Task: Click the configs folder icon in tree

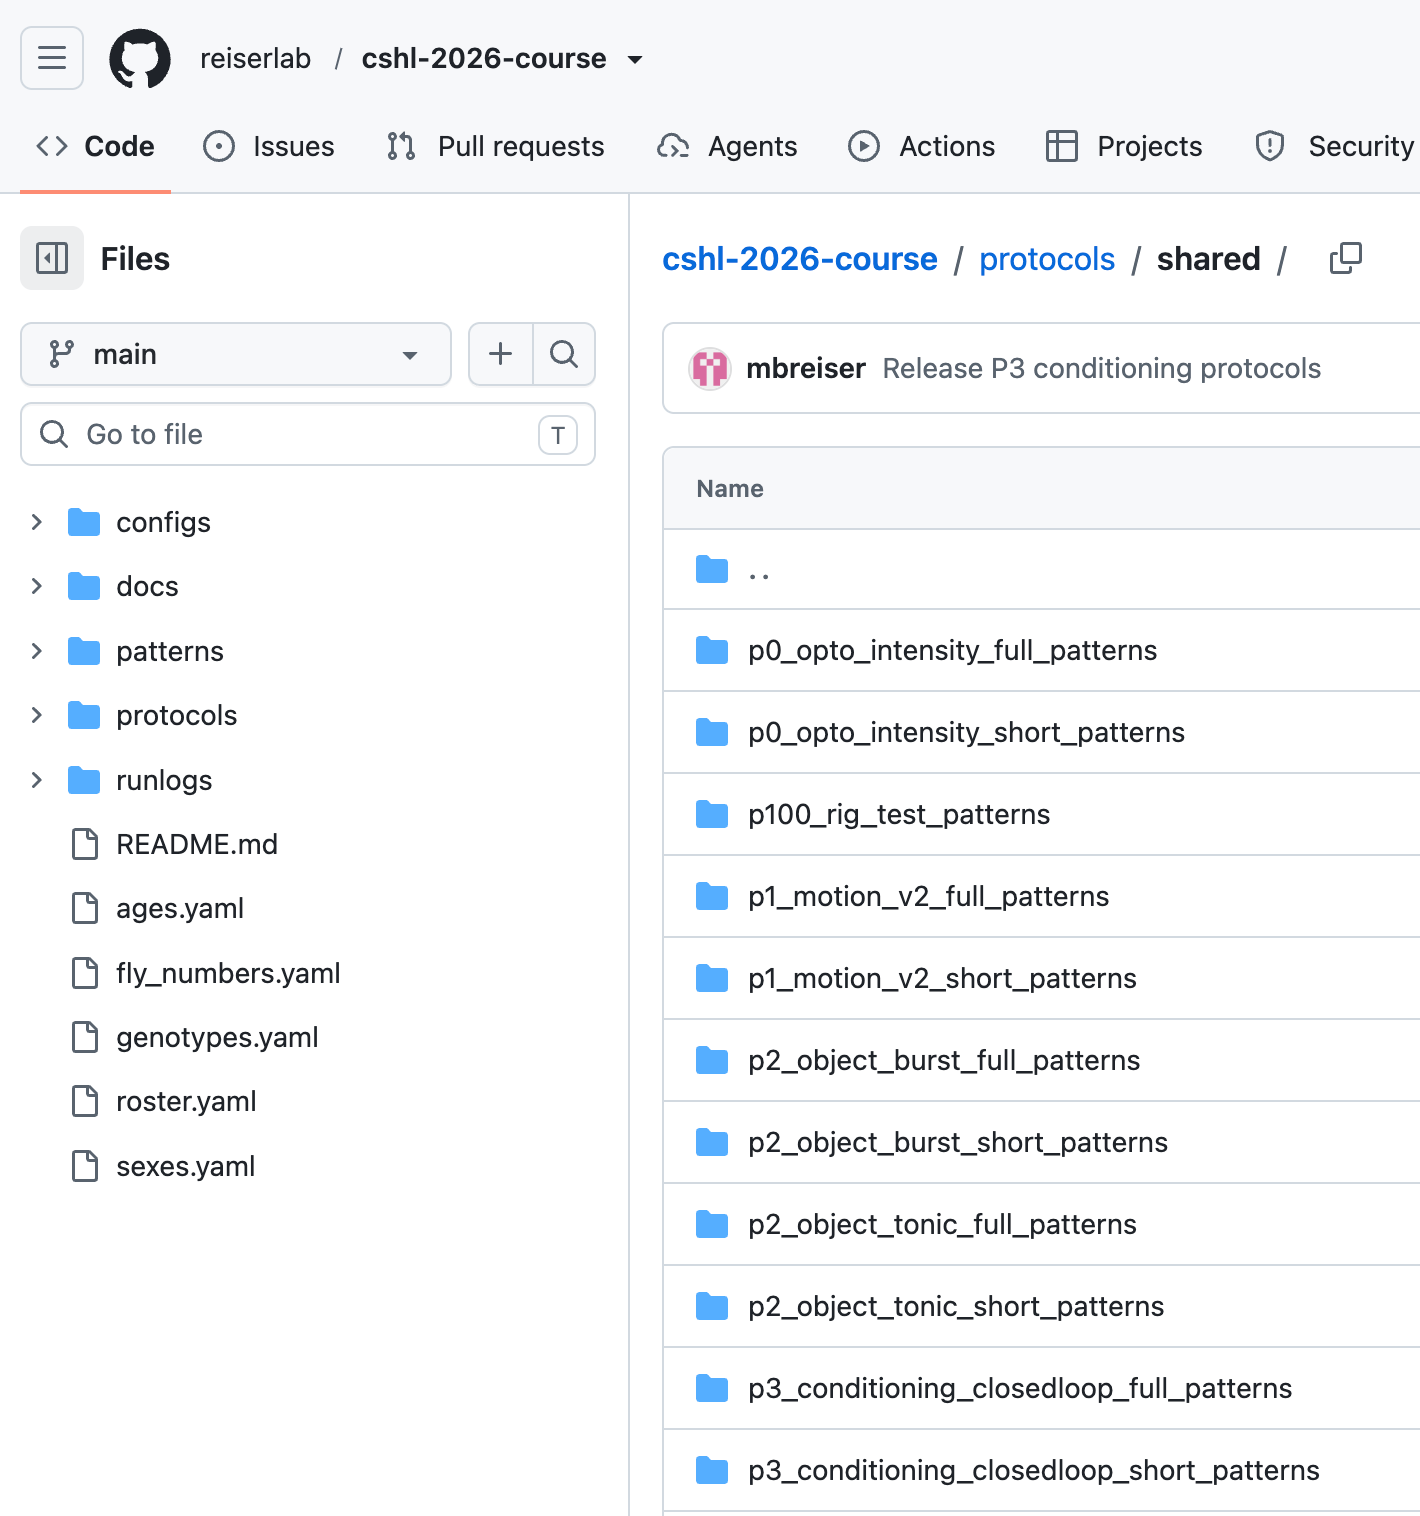Action: click(84, 522)
